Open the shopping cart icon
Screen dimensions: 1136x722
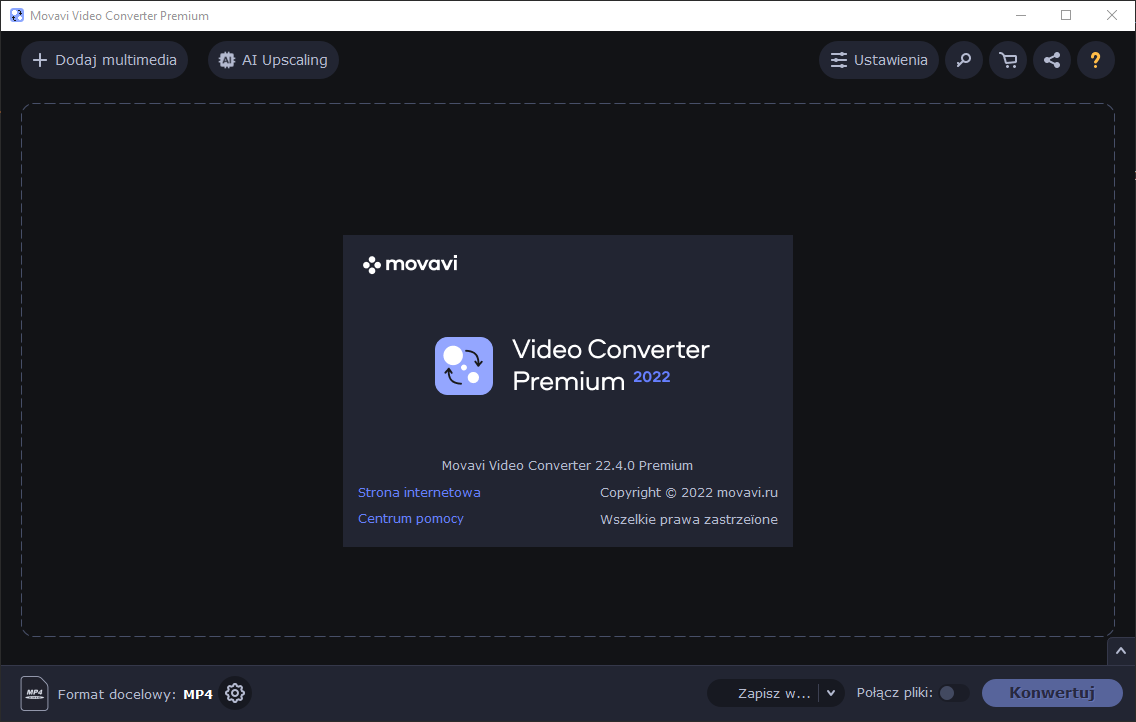coord(1008,60)
